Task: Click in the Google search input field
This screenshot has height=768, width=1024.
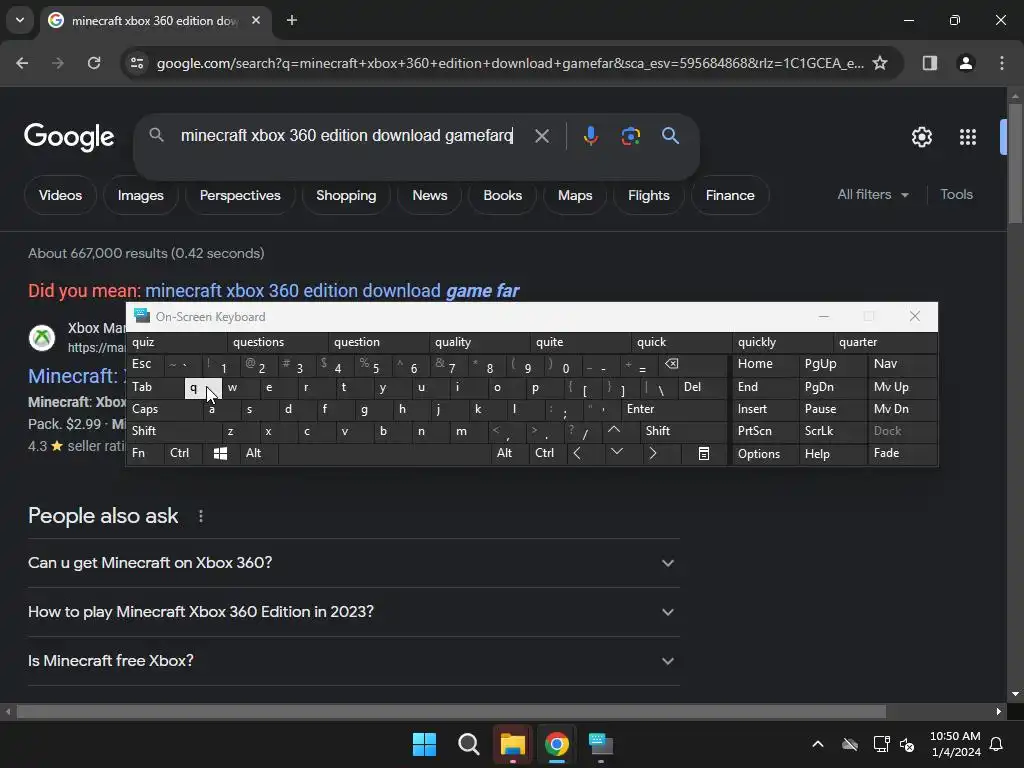Action: tap(349, 136)
